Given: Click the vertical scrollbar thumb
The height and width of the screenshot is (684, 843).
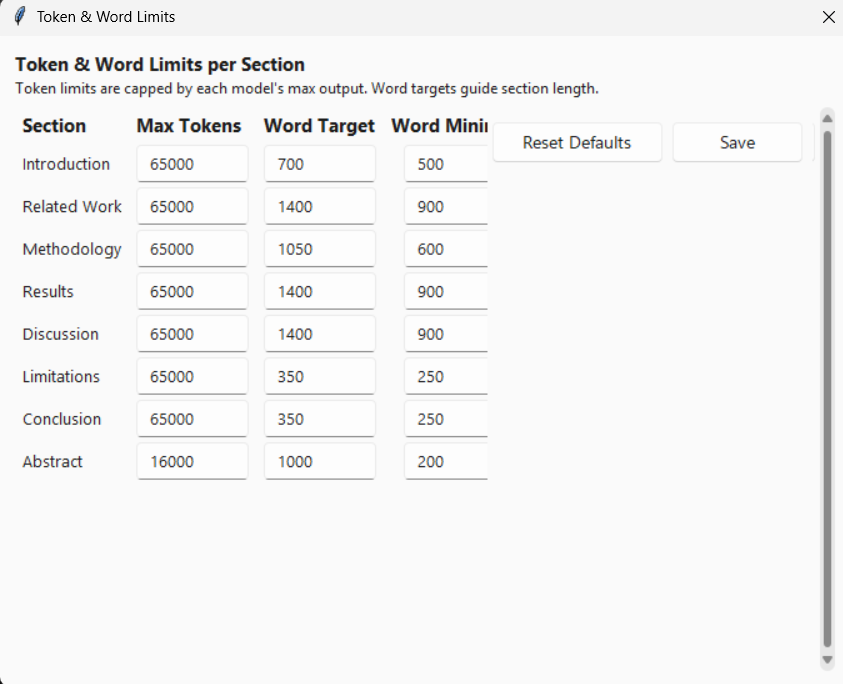Looking at the screenshot, I should (x=827, y=389).
